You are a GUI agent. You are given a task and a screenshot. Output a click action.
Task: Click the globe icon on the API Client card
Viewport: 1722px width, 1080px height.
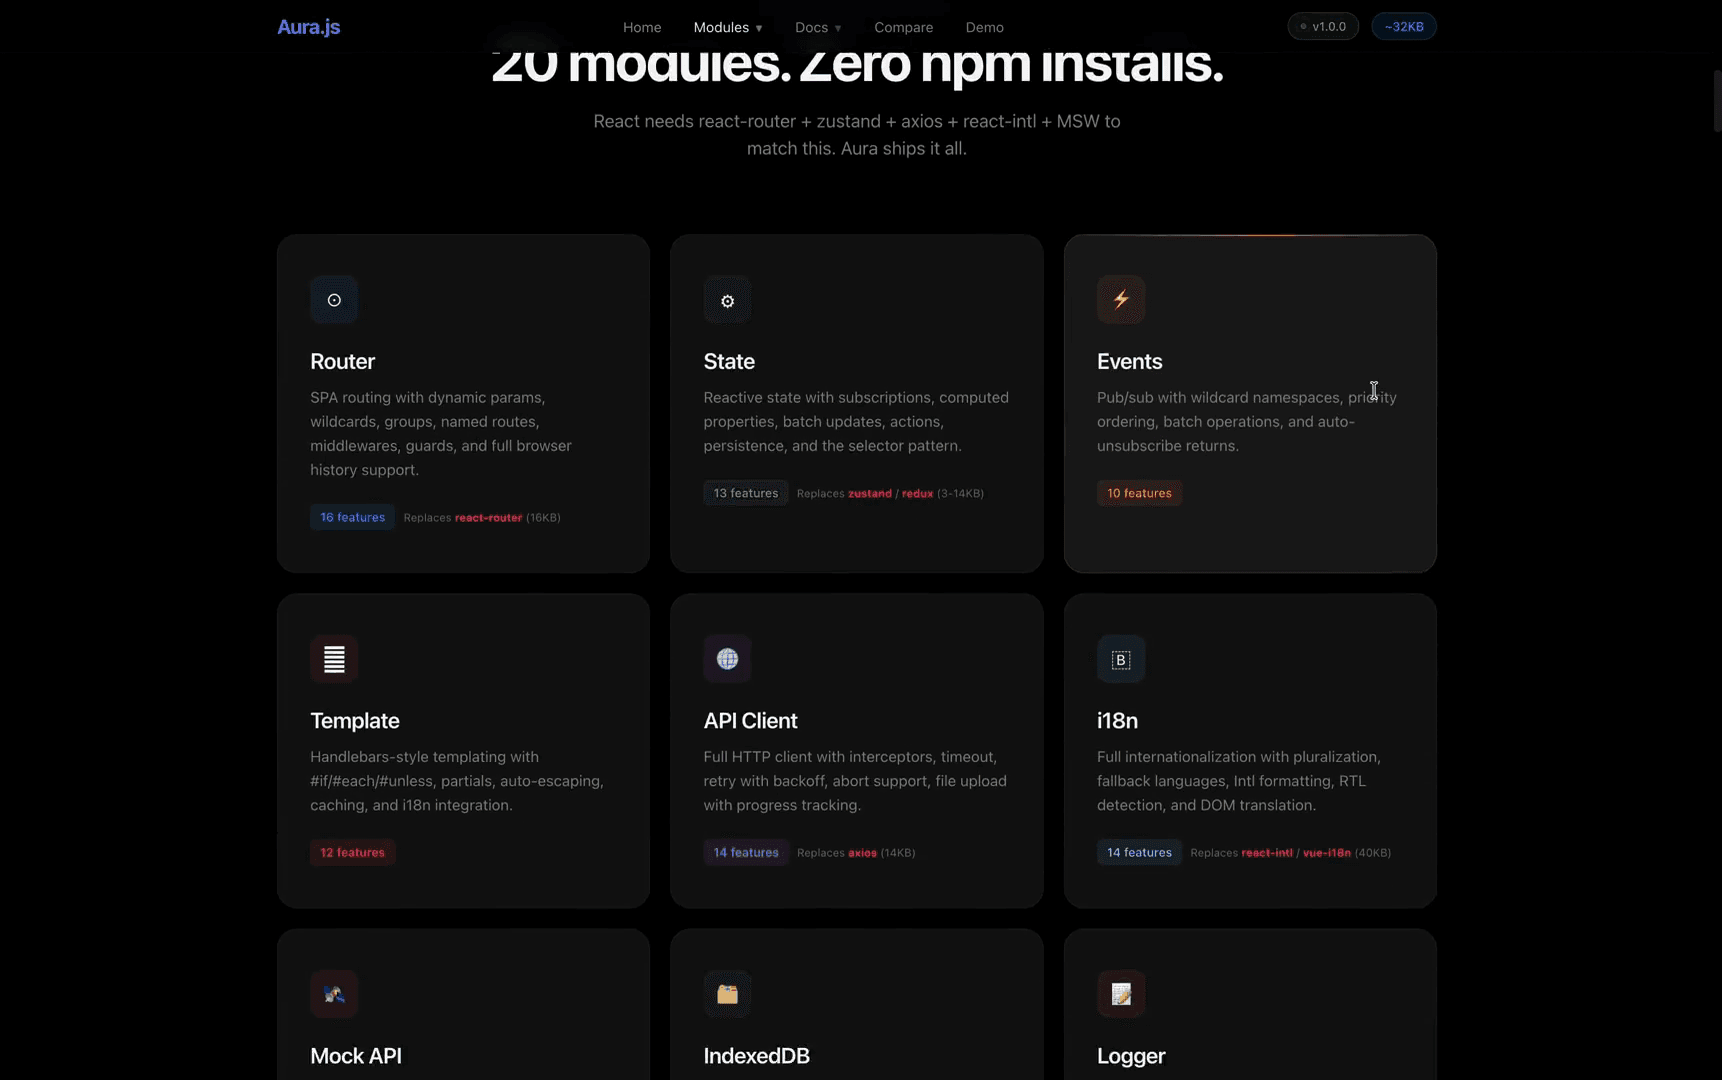(x=727, y=658)
